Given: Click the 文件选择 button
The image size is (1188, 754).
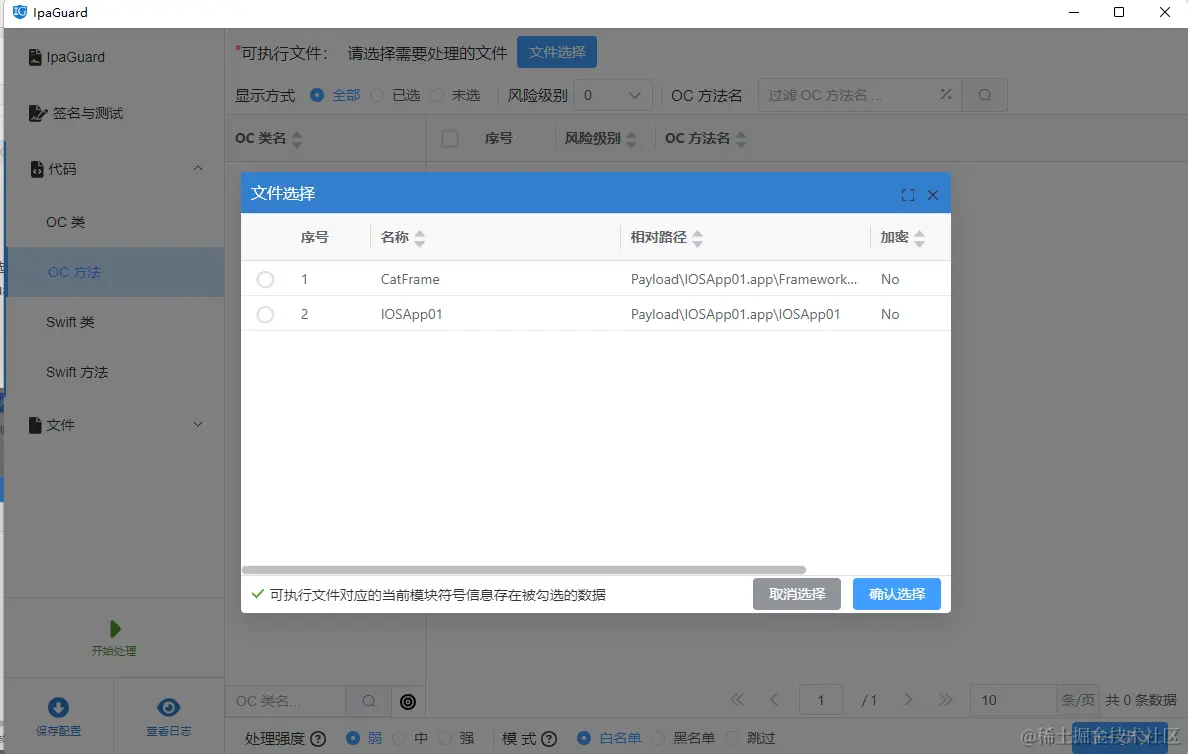Looking at the screenshot, I should [557, 52].
